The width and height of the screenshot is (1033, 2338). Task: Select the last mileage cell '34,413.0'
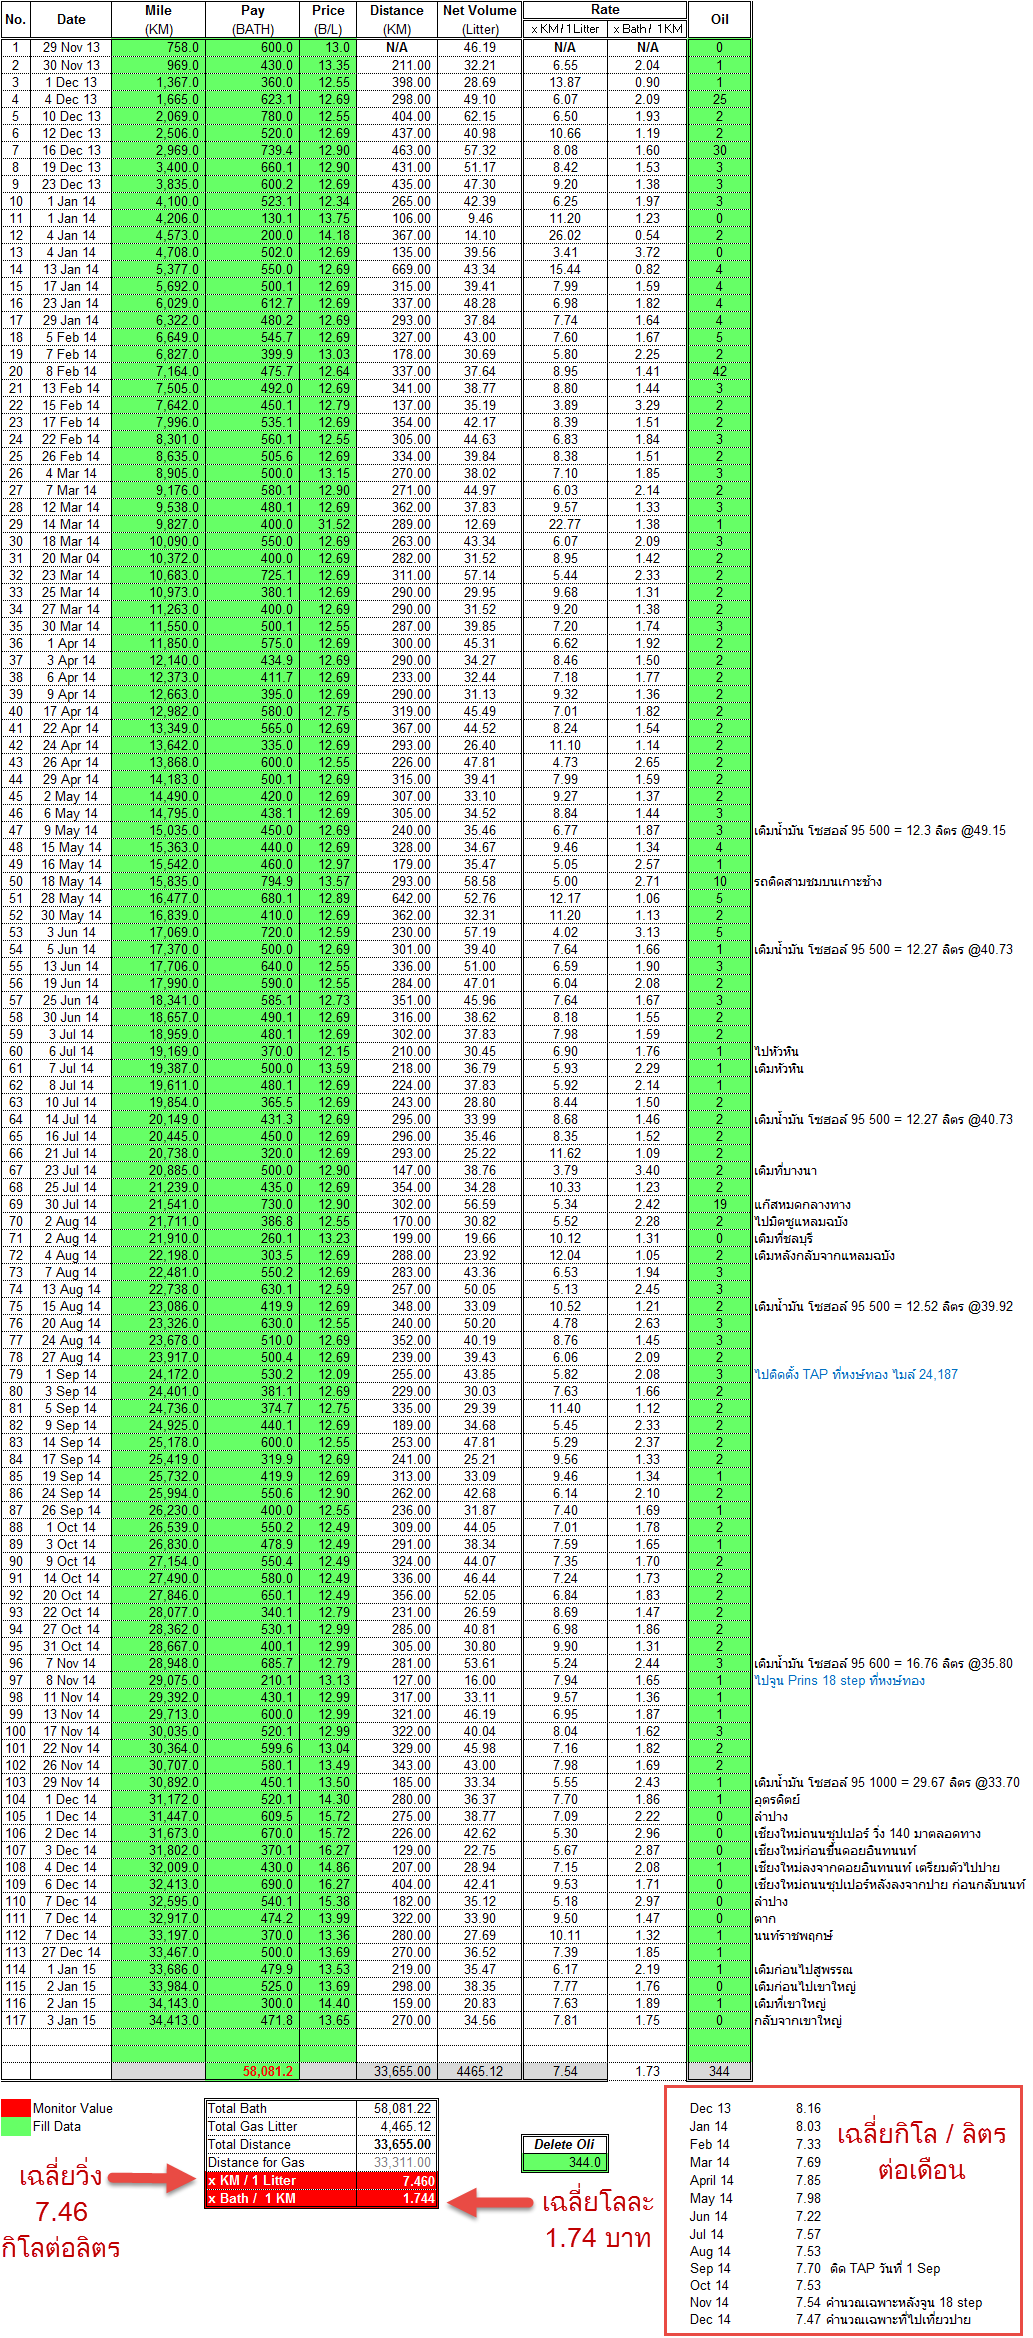click(x=158, y=2020)
